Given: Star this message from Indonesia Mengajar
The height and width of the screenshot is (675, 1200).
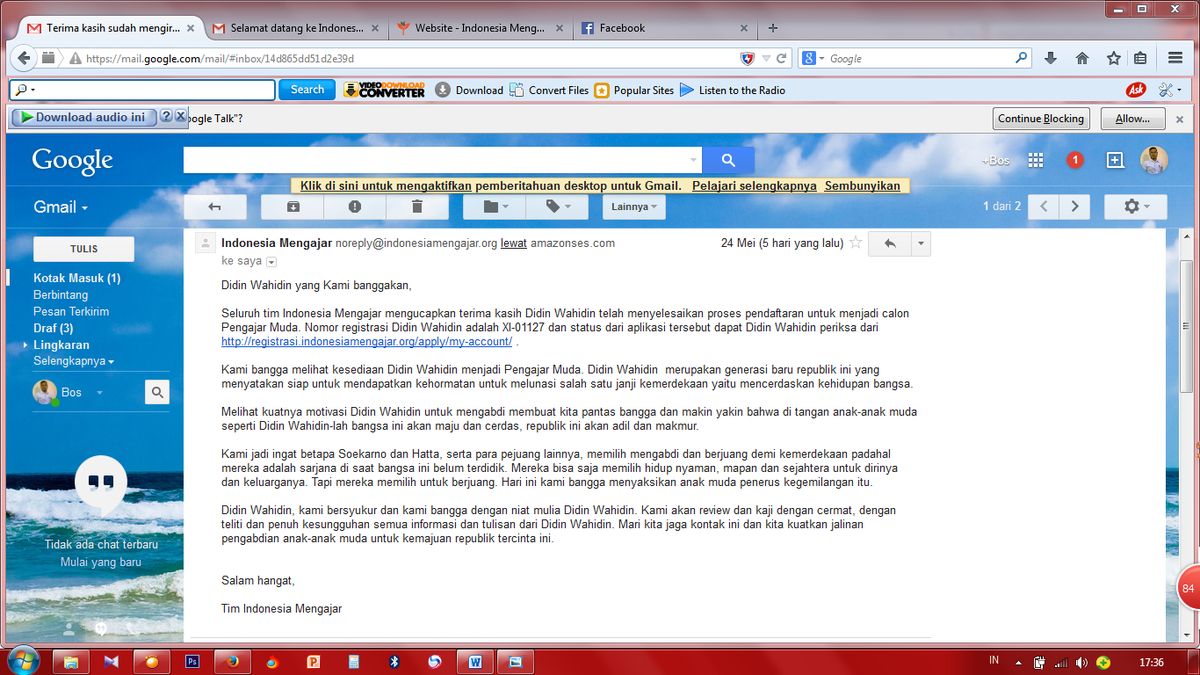Looking at the screenshot, I should coord(855,243).
